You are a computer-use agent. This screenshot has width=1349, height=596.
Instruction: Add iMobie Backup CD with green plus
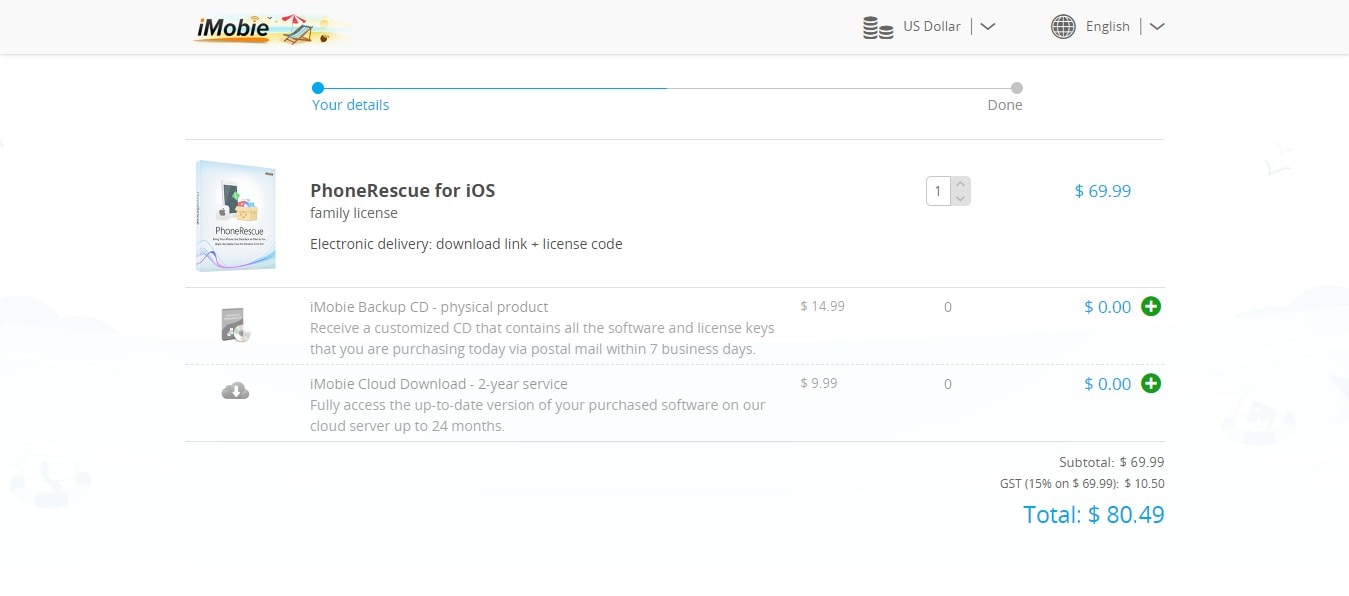[x=1151, y=307]
